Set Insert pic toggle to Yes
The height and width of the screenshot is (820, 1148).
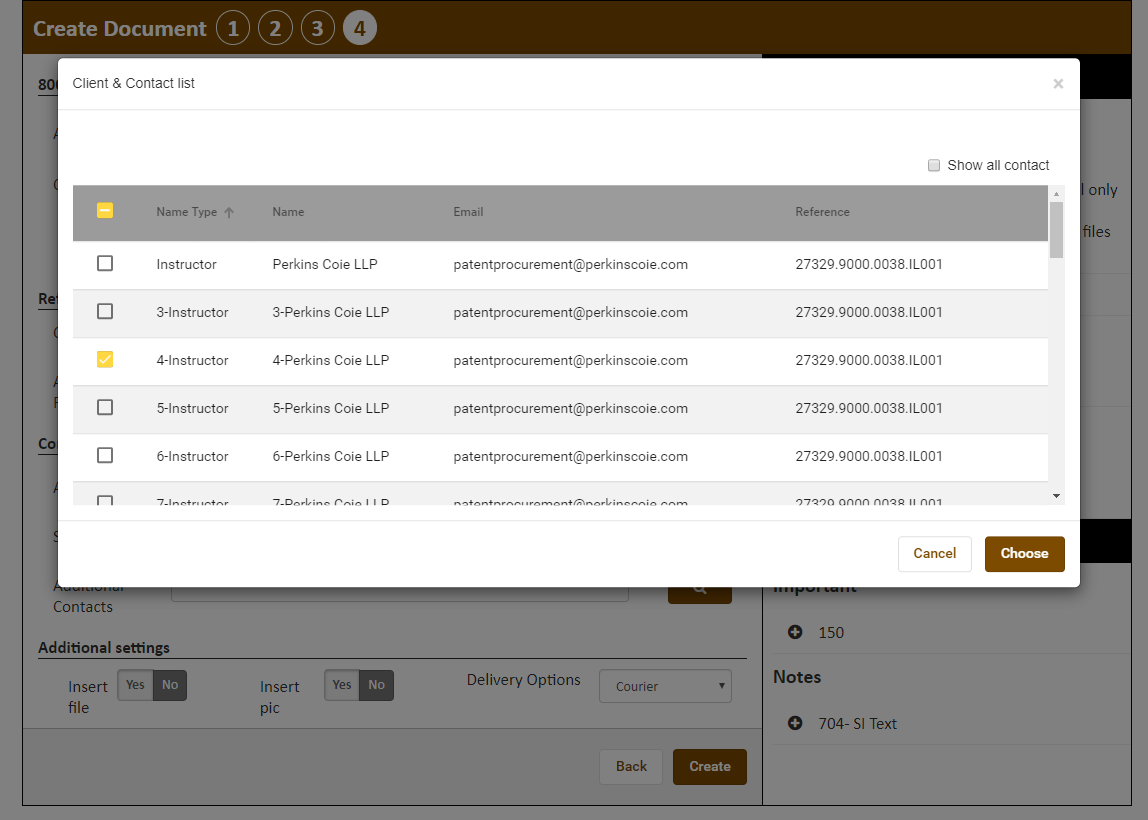pyautogui.click(x=342, y=685)
